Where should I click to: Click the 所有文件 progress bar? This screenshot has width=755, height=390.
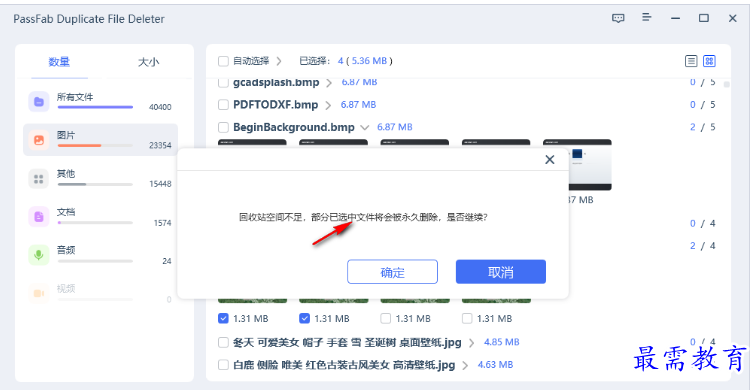point(95,107)
